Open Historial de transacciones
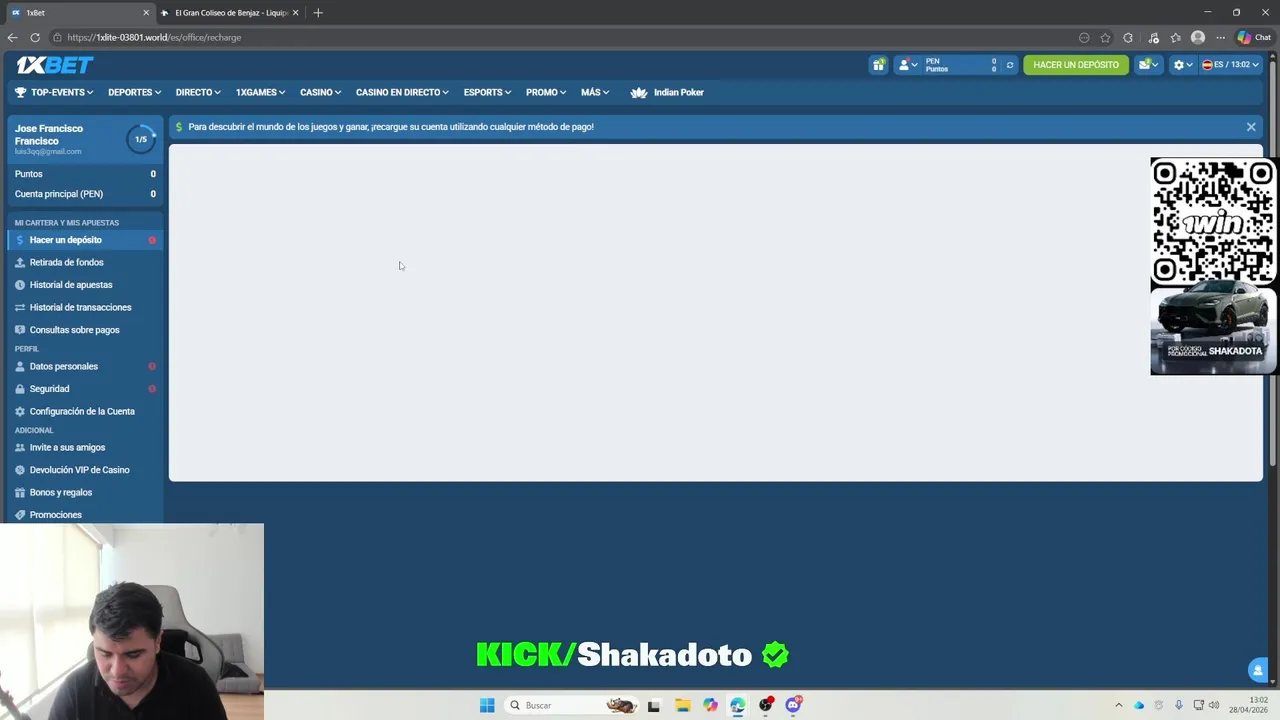Screen dimensions: 1280x720 [x=82, y=307]
